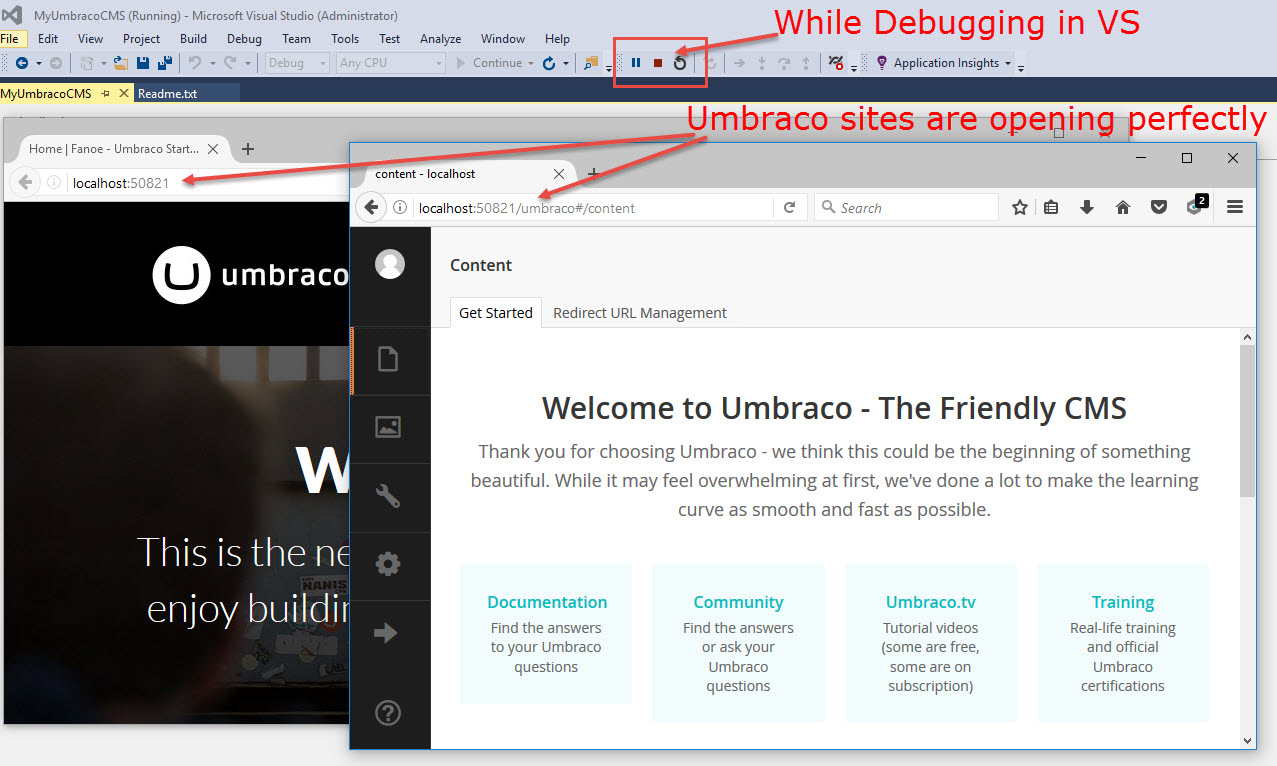Open Firefox hamburger menu
The width and height of the screenshot is (1277, 766).
point(1234,207)
